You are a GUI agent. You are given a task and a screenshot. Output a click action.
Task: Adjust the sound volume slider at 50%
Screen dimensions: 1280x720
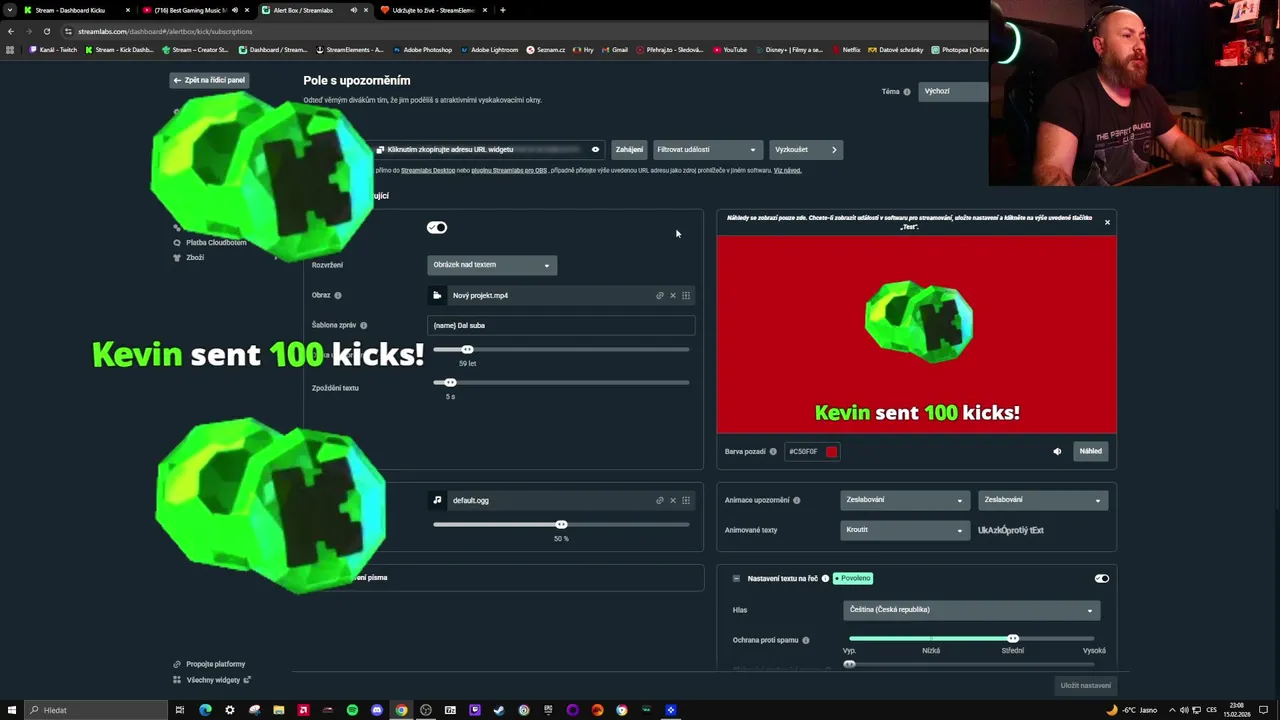tap(561, 524)
